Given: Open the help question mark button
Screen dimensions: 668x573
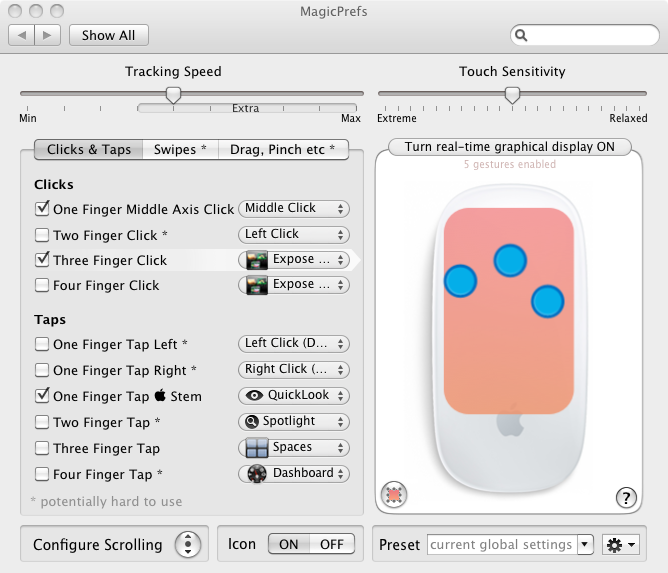Looking at the screenshot, I should [626, 497].
